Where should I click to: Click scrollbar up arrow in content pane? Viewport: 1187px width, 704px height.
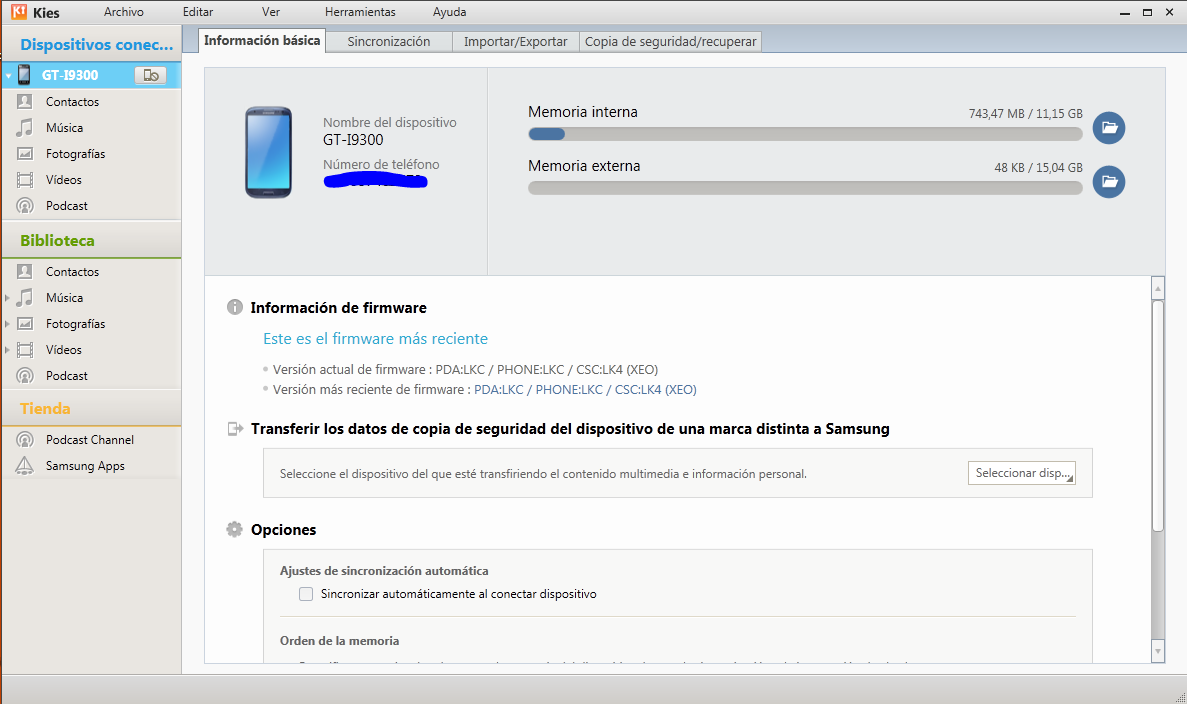(x=1157, y=288)
